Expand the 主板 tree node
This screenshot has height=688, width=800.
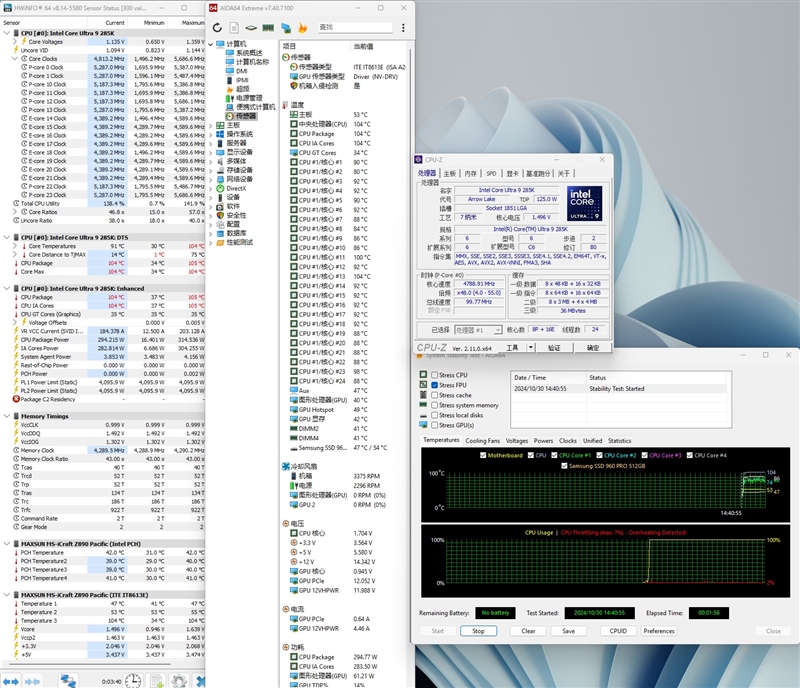[211, 125]
